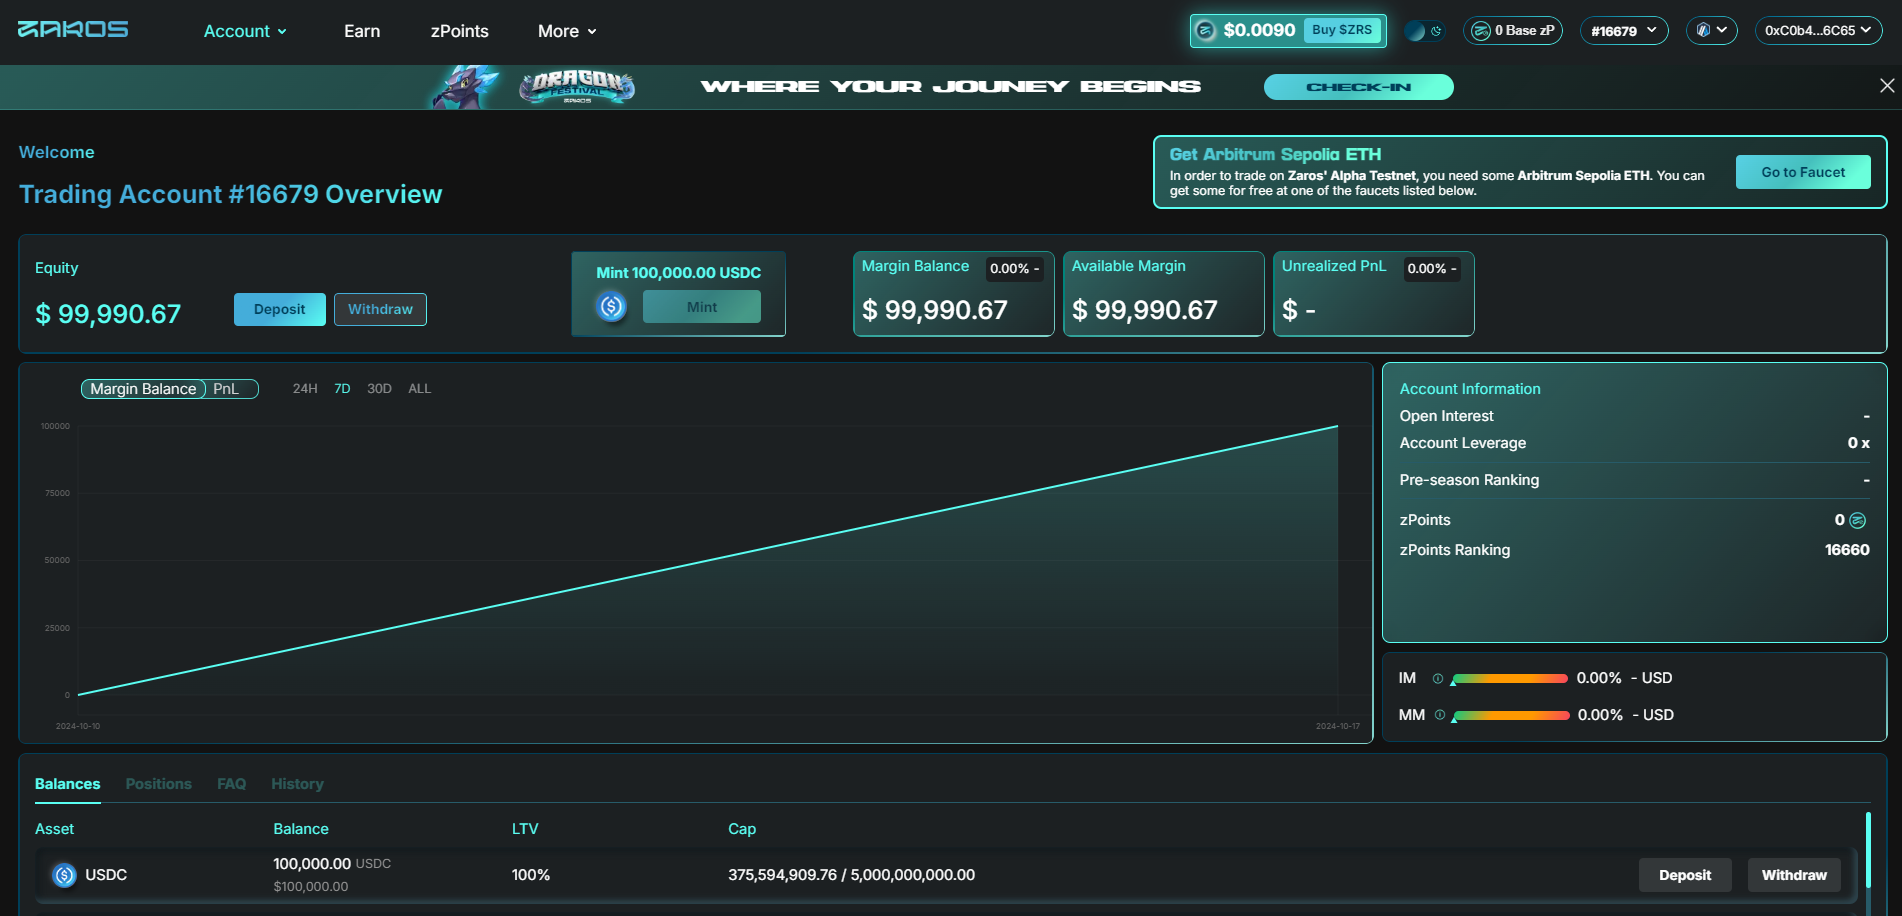Toggle dark/light theme switch

click(x=1423, y=31)
